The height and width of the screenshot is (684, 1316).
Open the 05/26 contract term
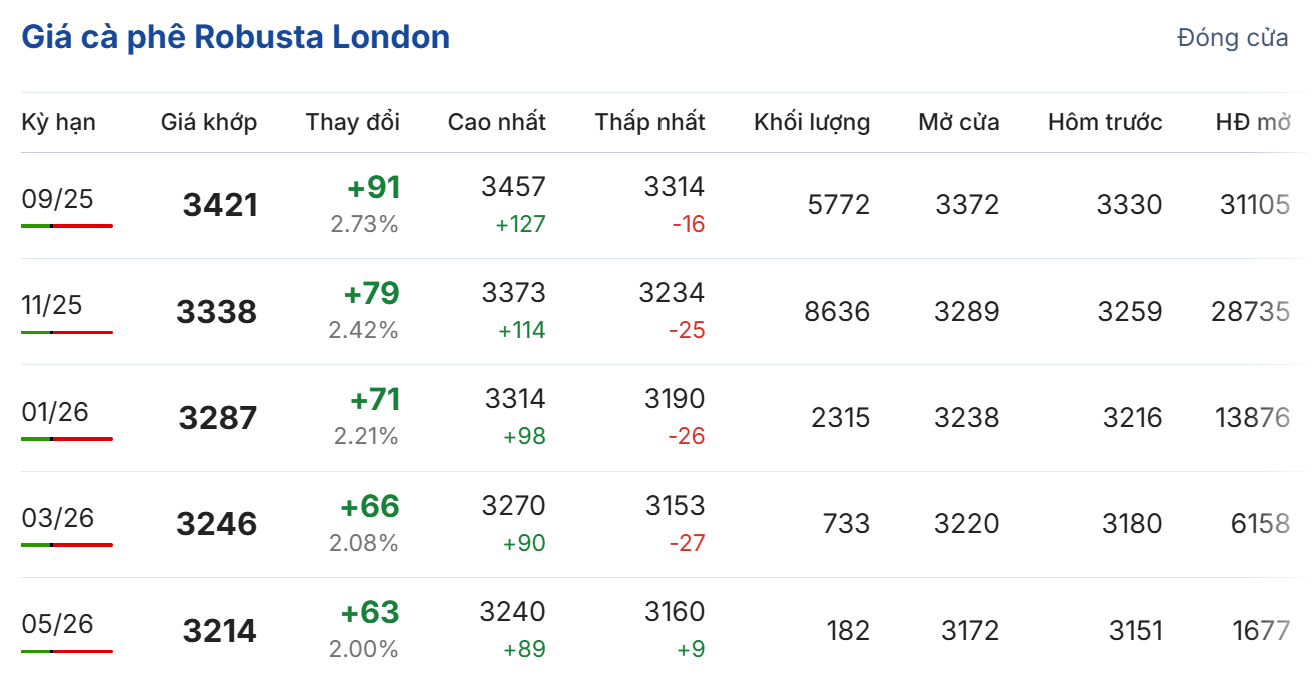coord(57,624)
